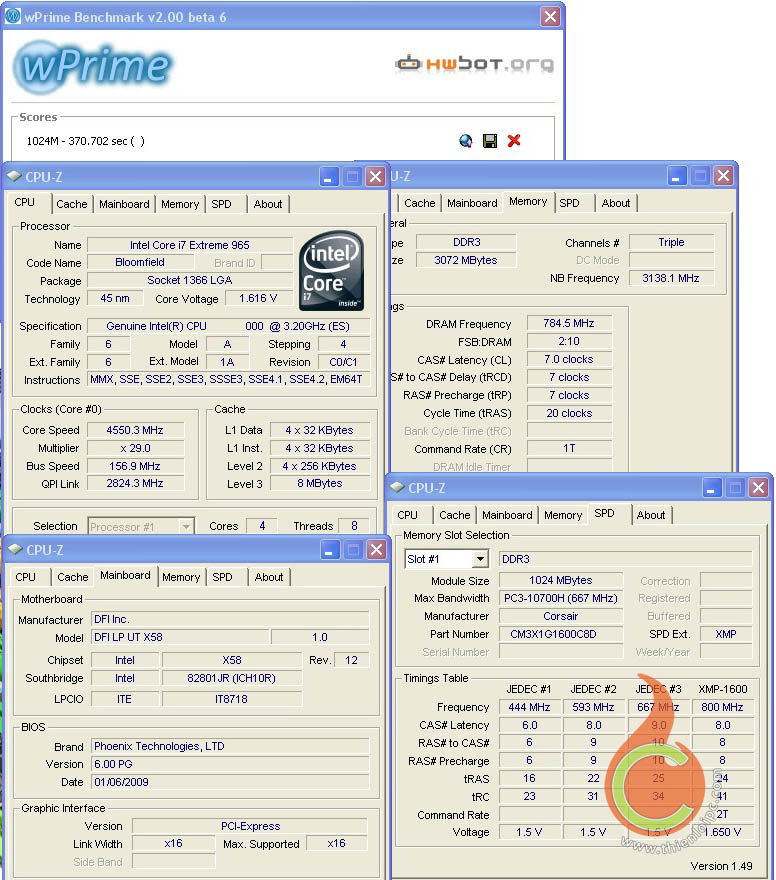Open SPD tab in the Memory window
The image size is (776, 880).
coord(569,203)
